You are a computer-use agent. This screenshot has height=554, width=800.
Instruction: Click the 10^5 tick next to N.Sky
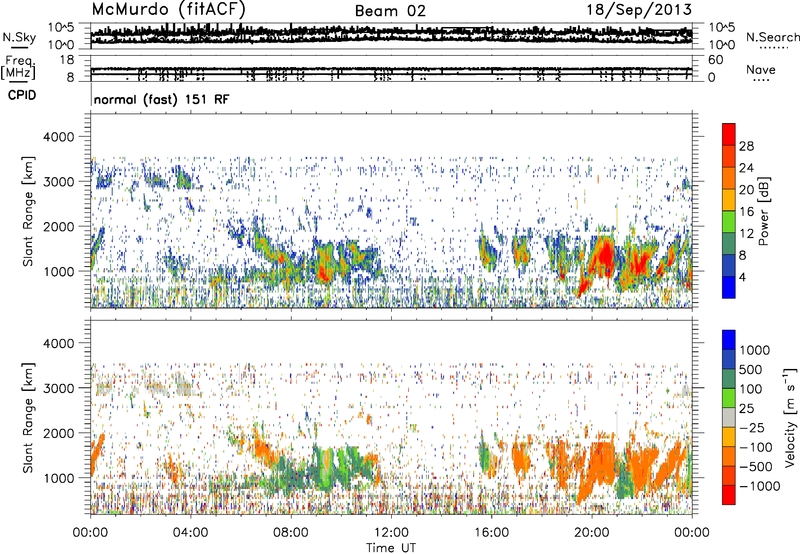point(60,27)
